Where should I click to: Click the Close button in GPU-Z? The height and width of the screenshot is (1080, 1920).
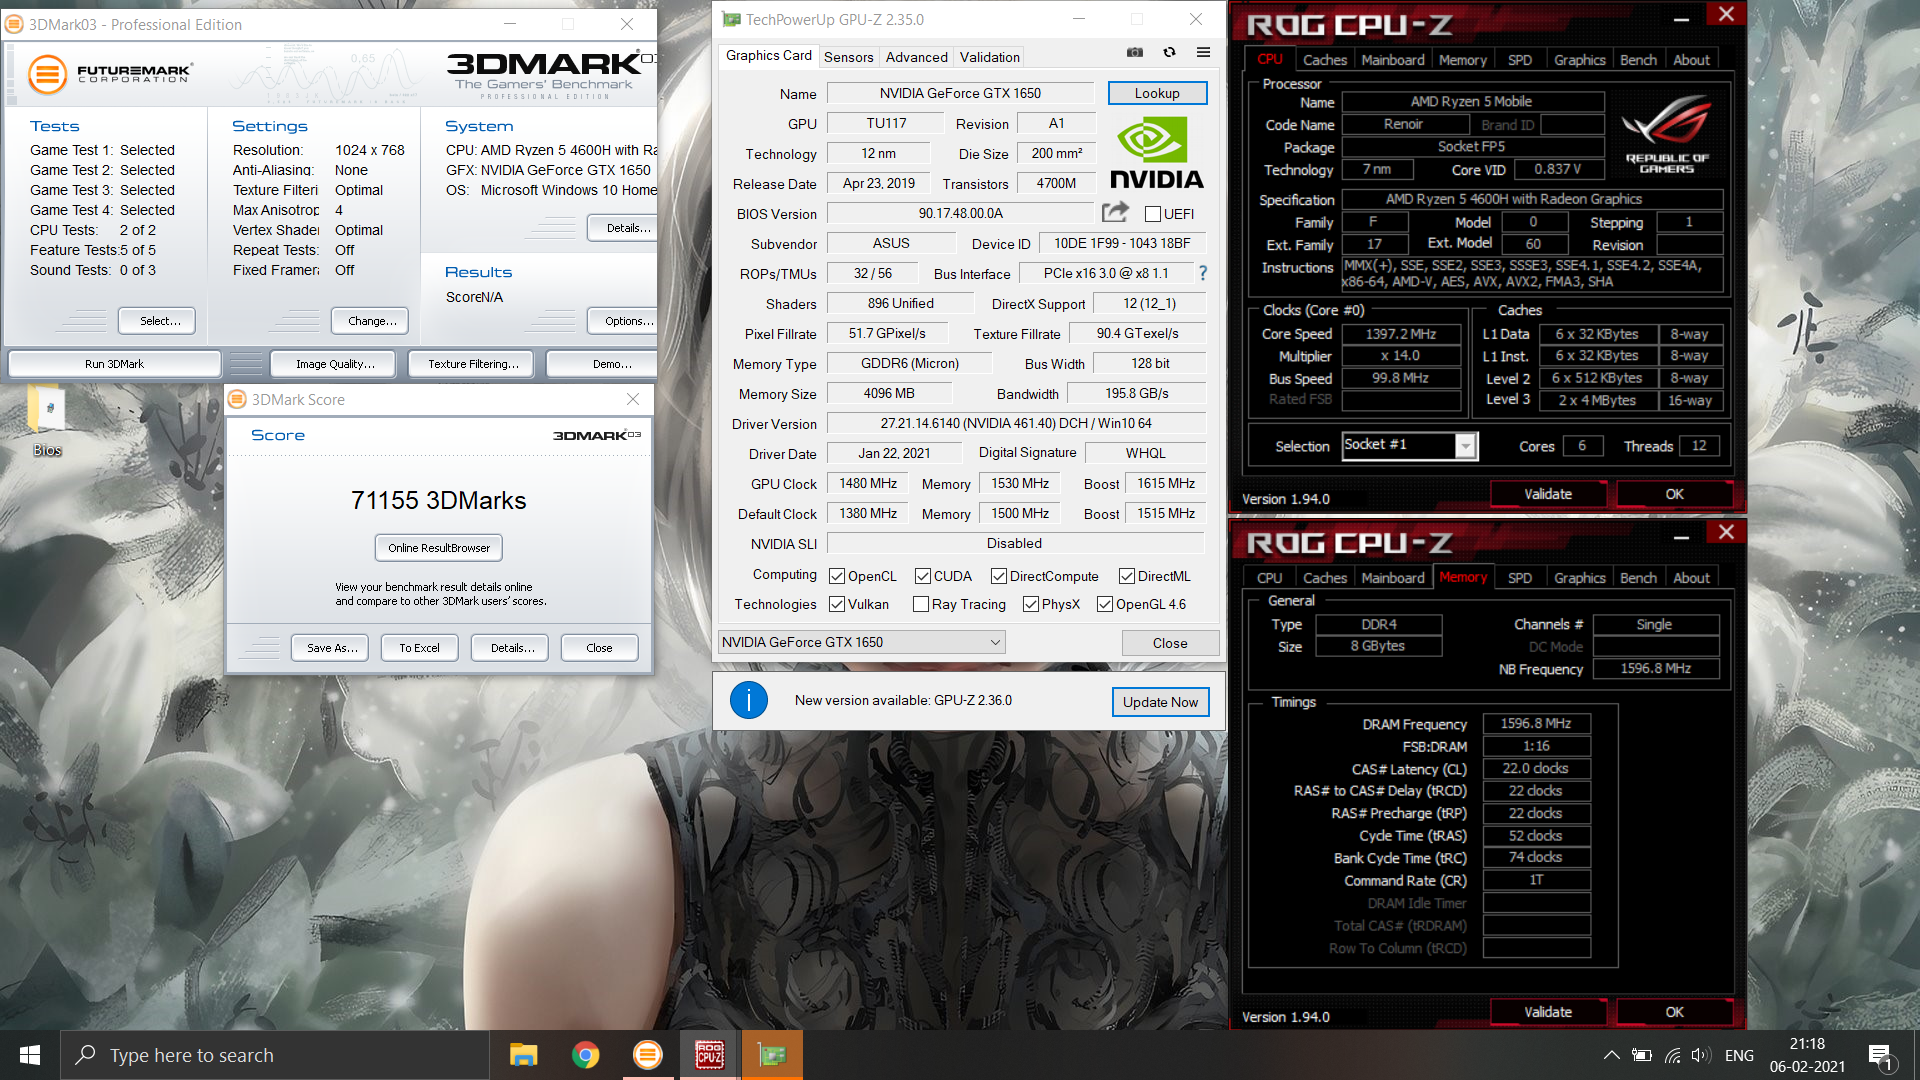(1170, 643)
